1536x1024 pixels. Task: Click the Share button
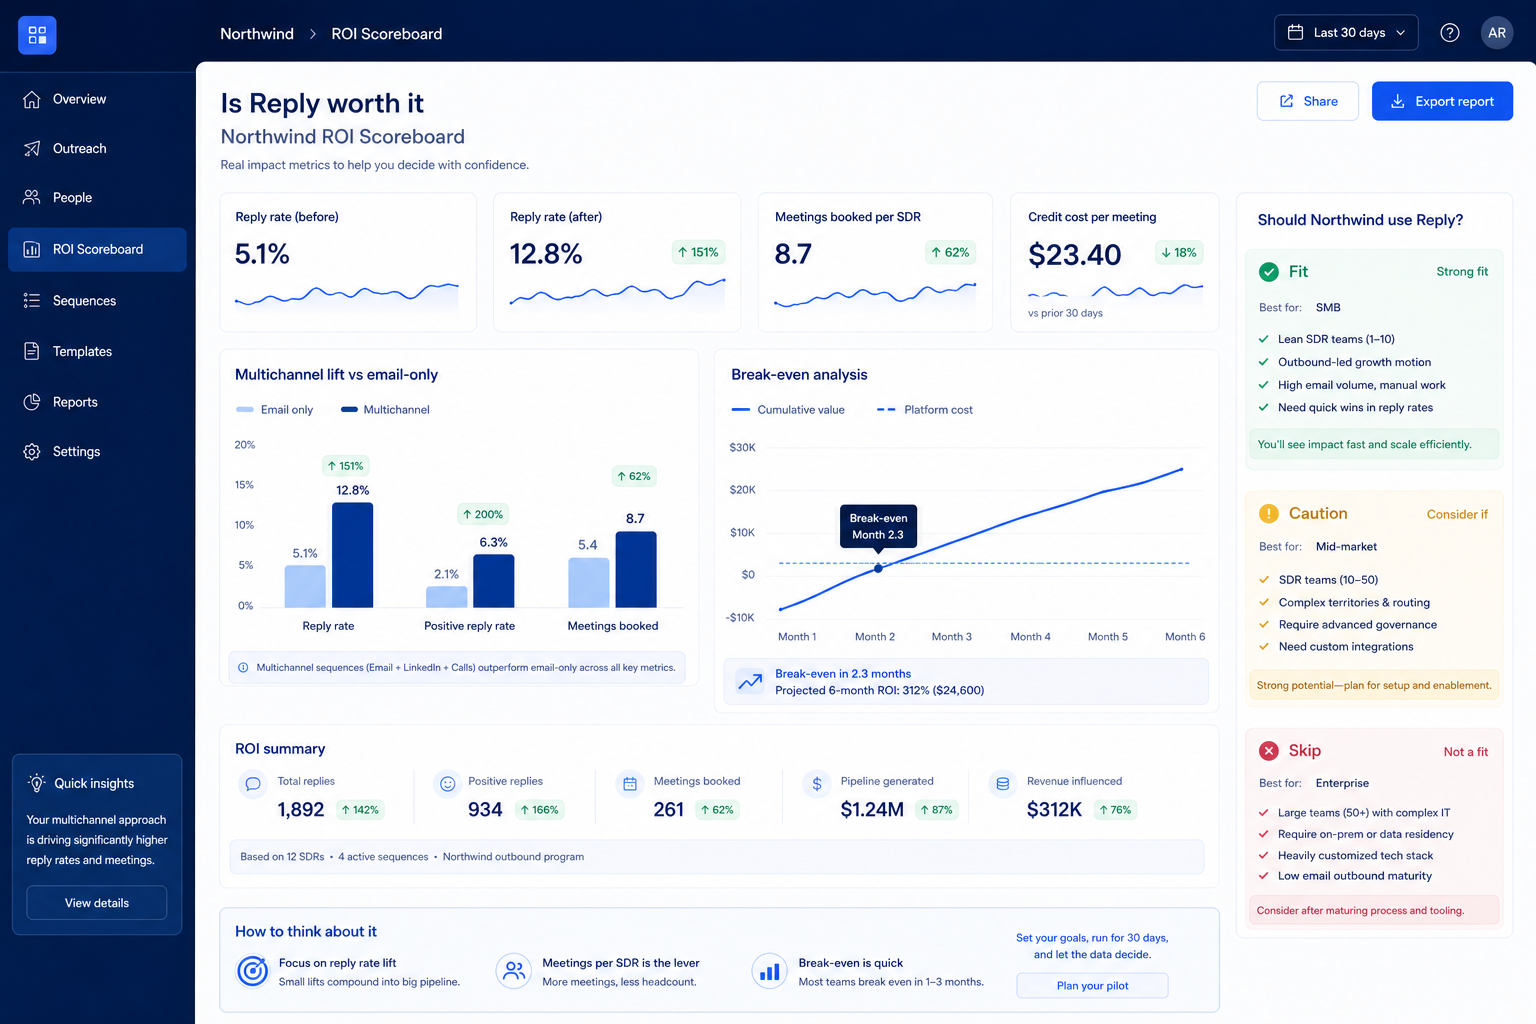pyautogui.click(x=1307, y=101)
